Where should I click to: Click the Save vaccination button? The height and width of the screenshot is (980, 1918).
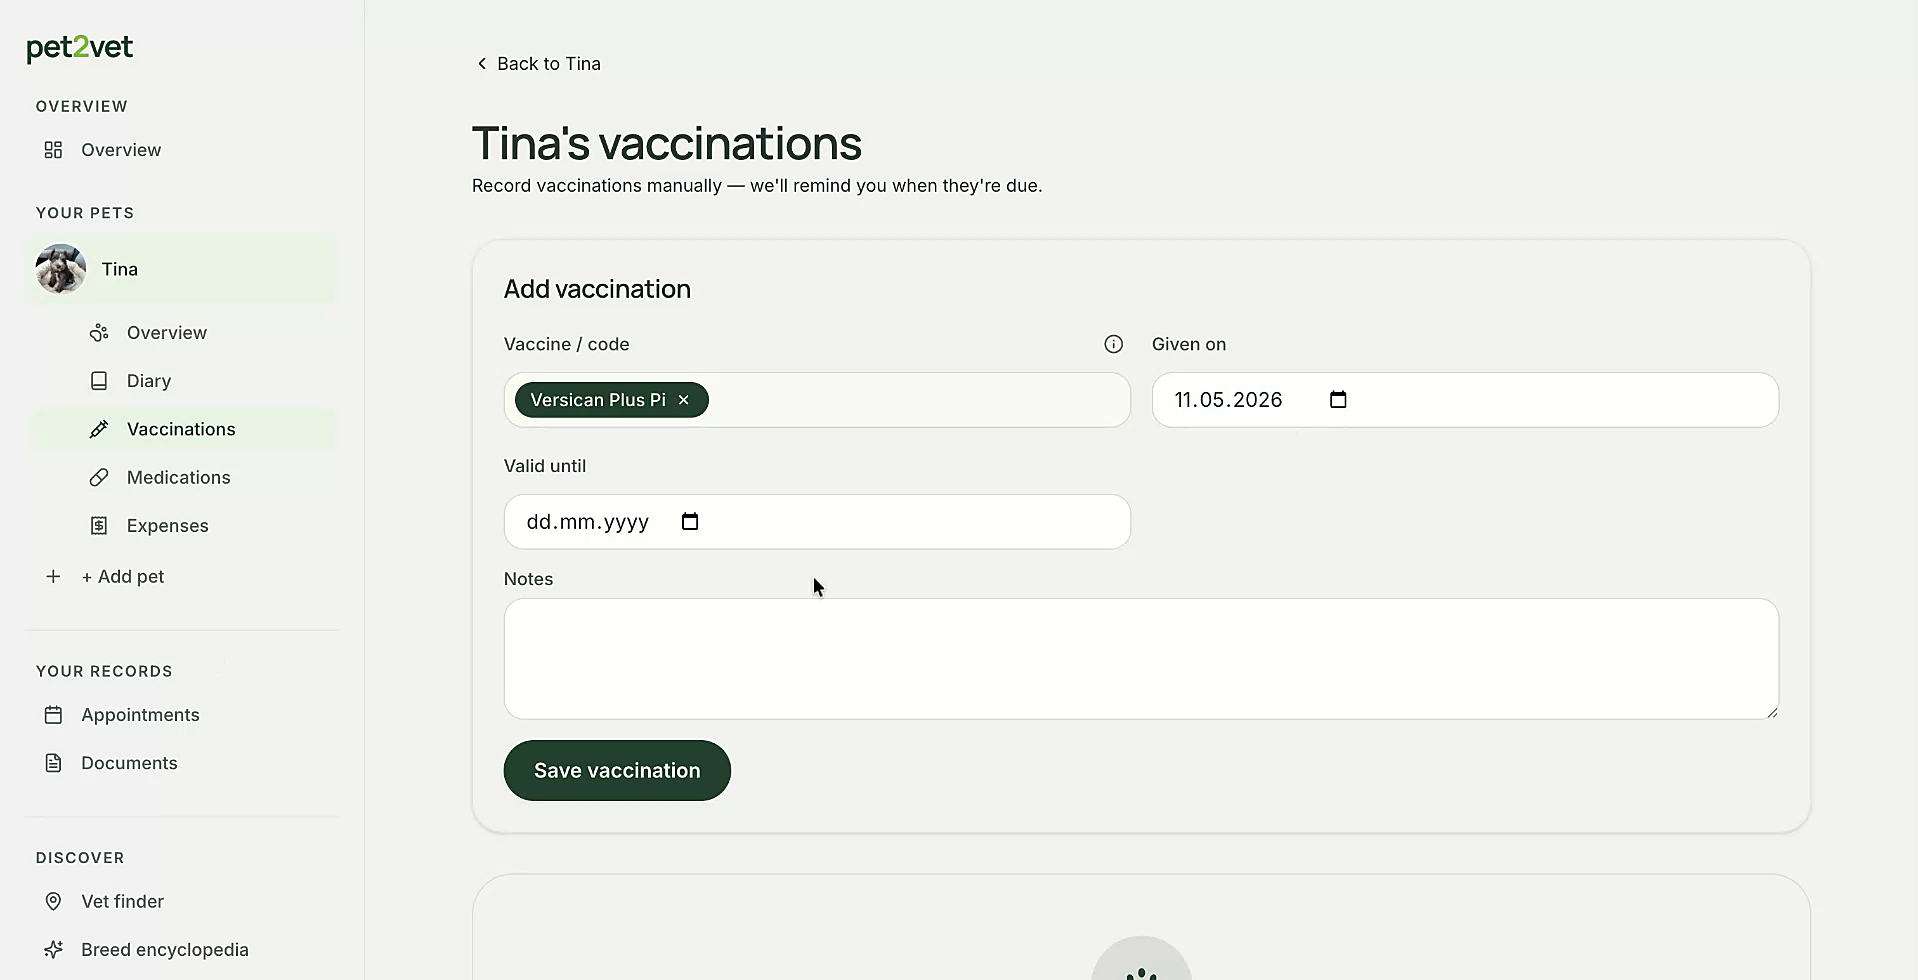point(617,771)
